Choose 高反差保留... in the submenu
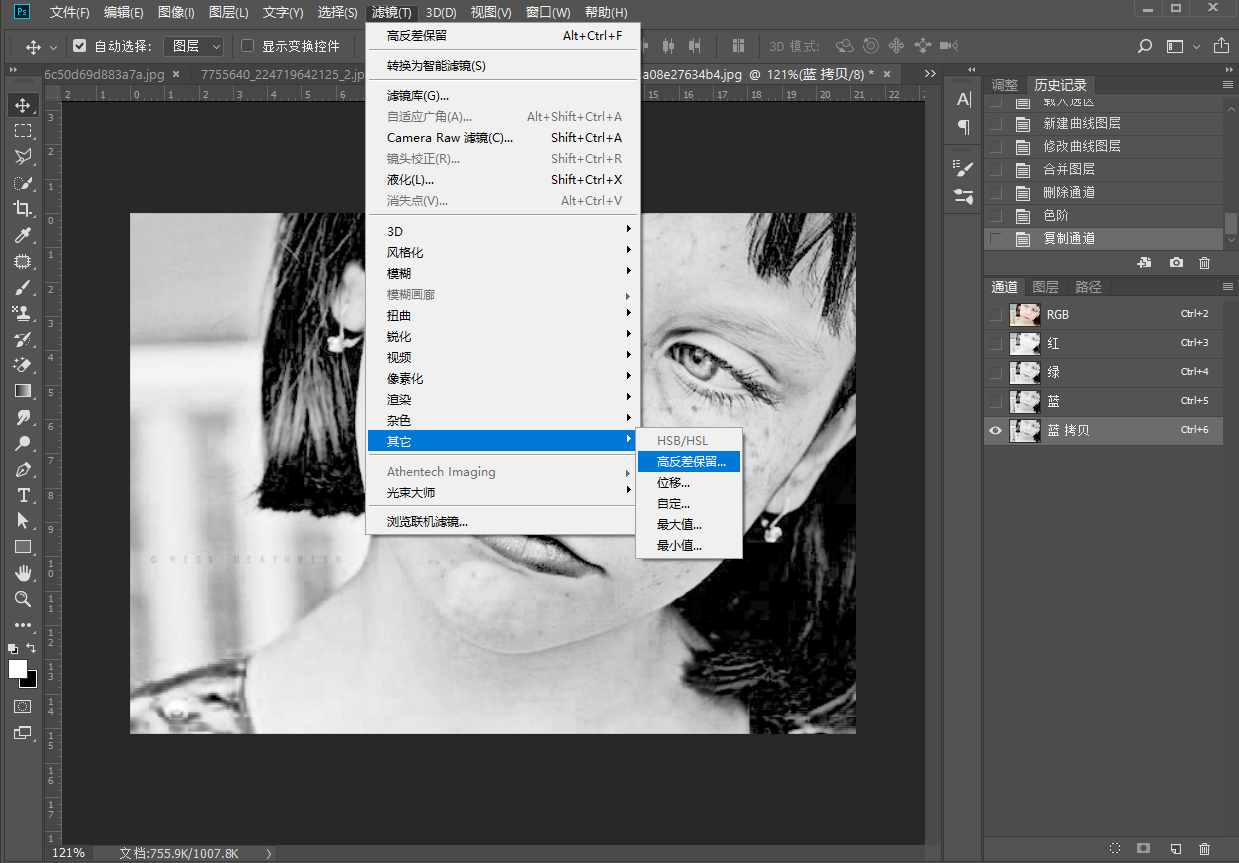1239x863 pixels. [x=691, y=462]
